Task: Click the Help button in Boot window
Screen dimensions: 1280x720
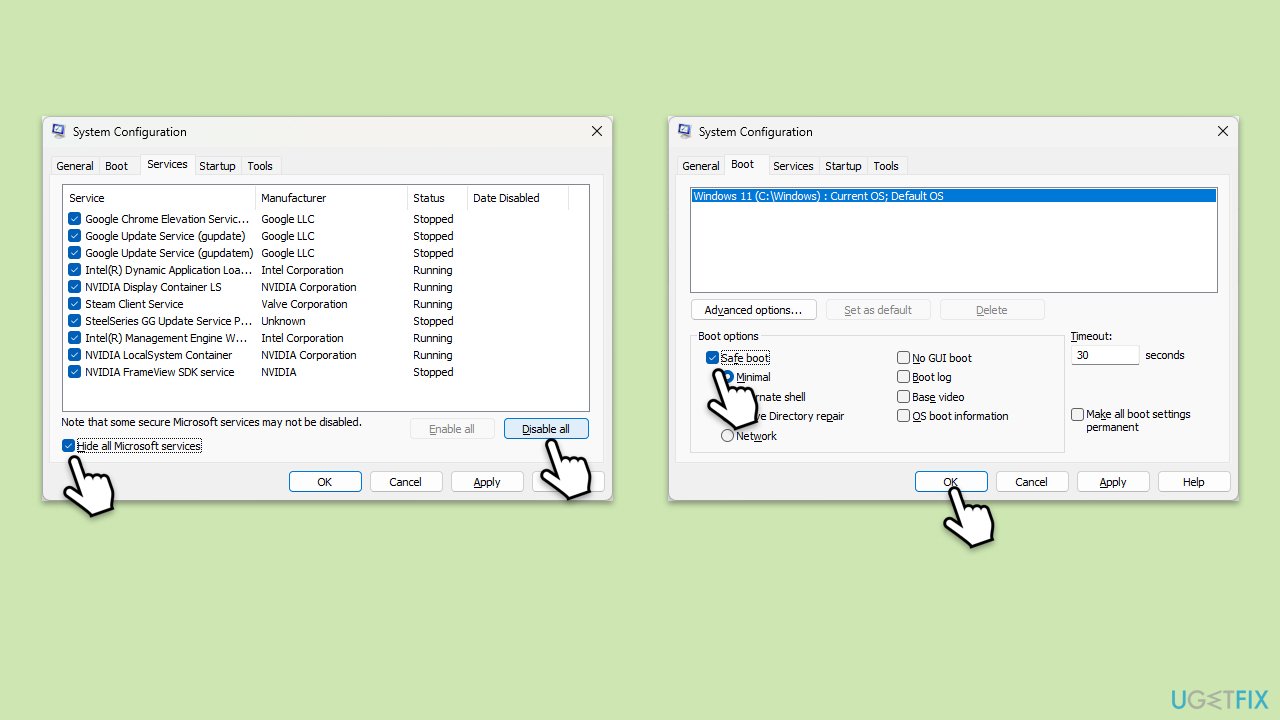Action: (x=1194, y=482)
